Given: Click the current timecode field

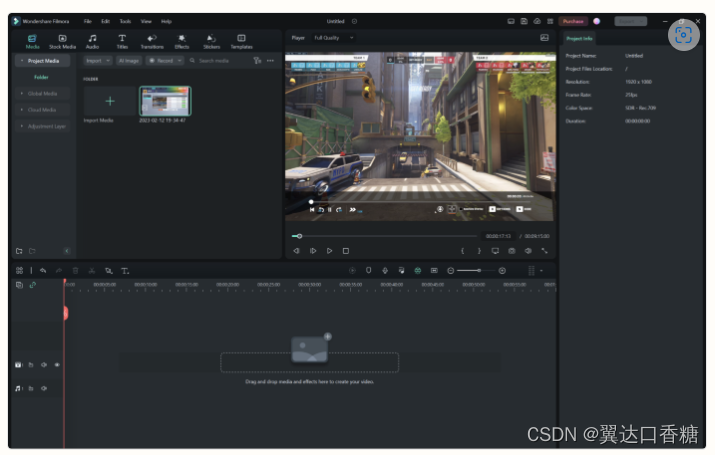Looking at the screenshot, I should 498,236.
